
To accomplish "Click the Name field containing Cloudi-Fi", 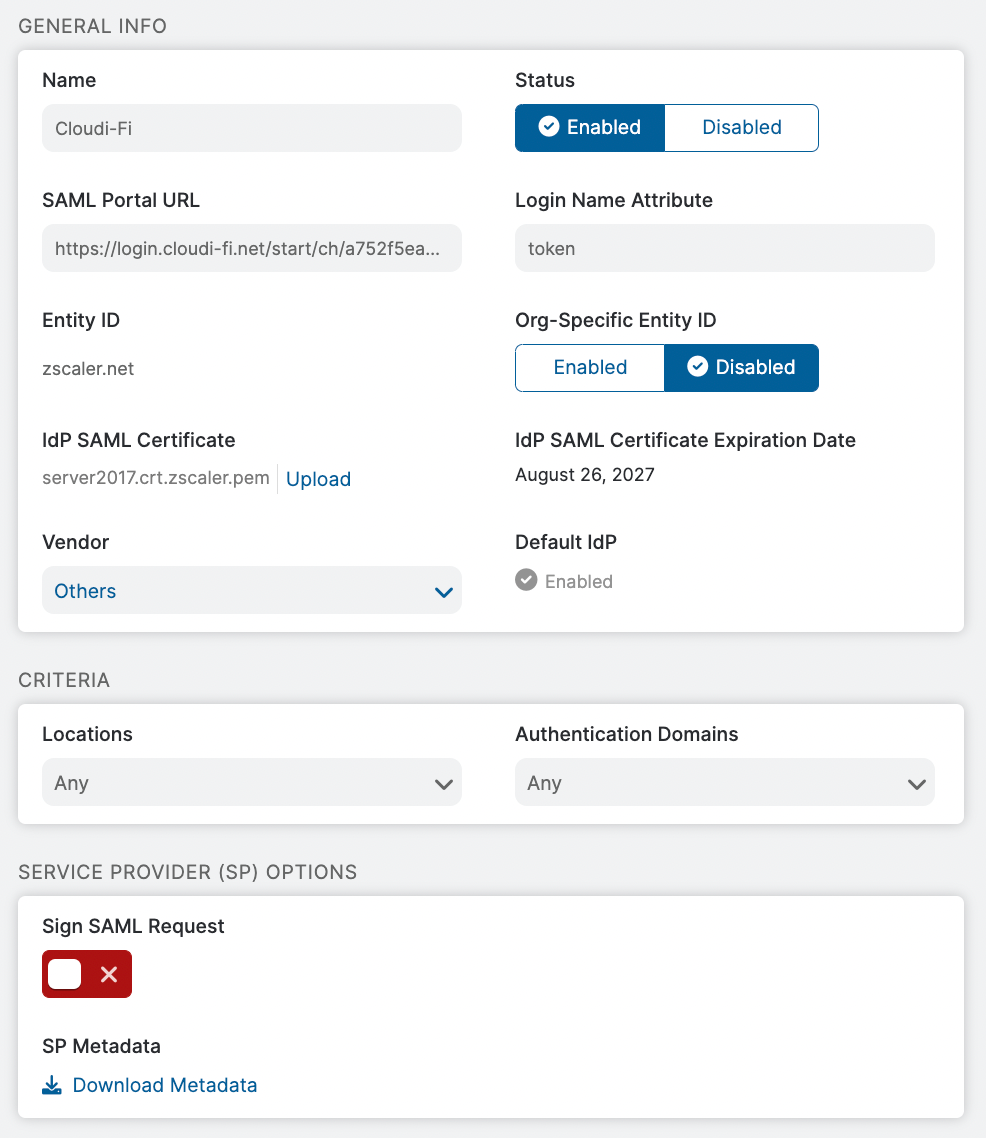I will pyautogui.click(x=252, y=128).
